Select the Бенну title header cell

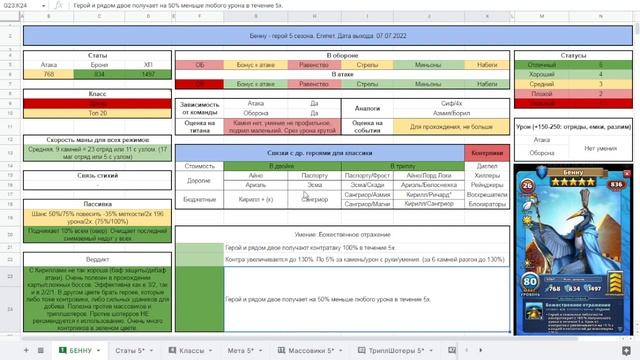328,36
